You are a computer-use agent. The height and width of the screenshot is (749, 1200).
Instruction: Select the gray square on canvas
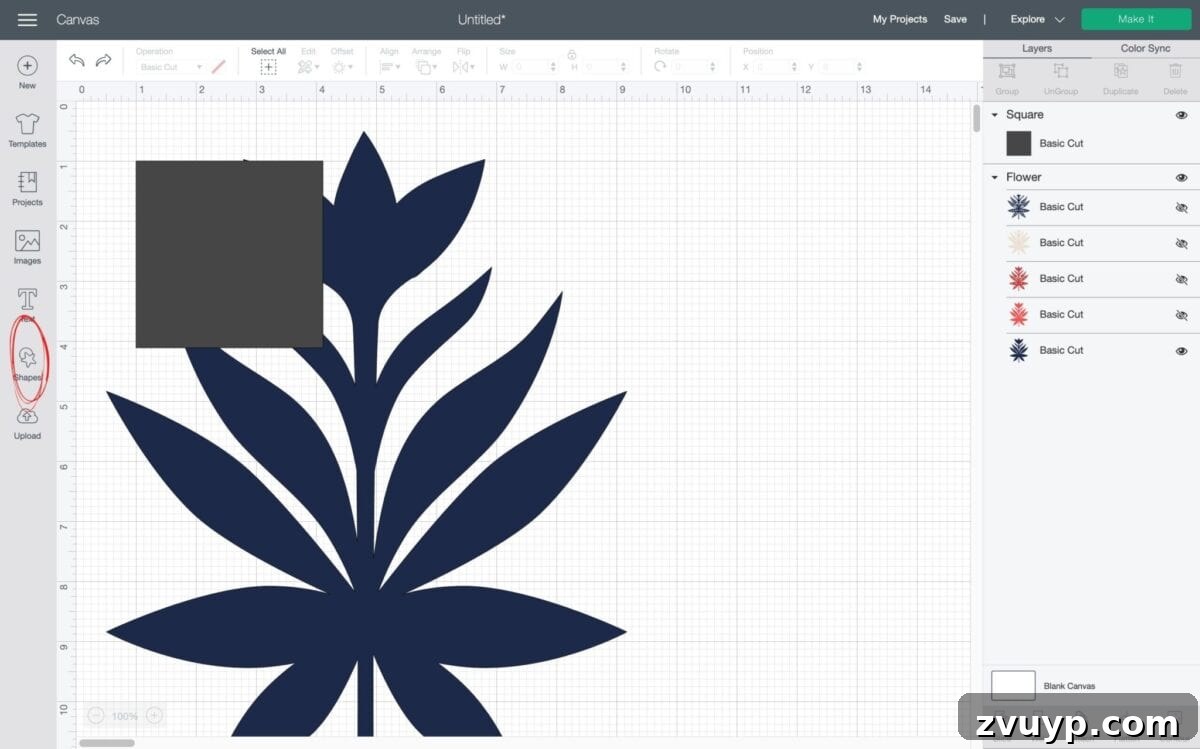pos(229,254)
